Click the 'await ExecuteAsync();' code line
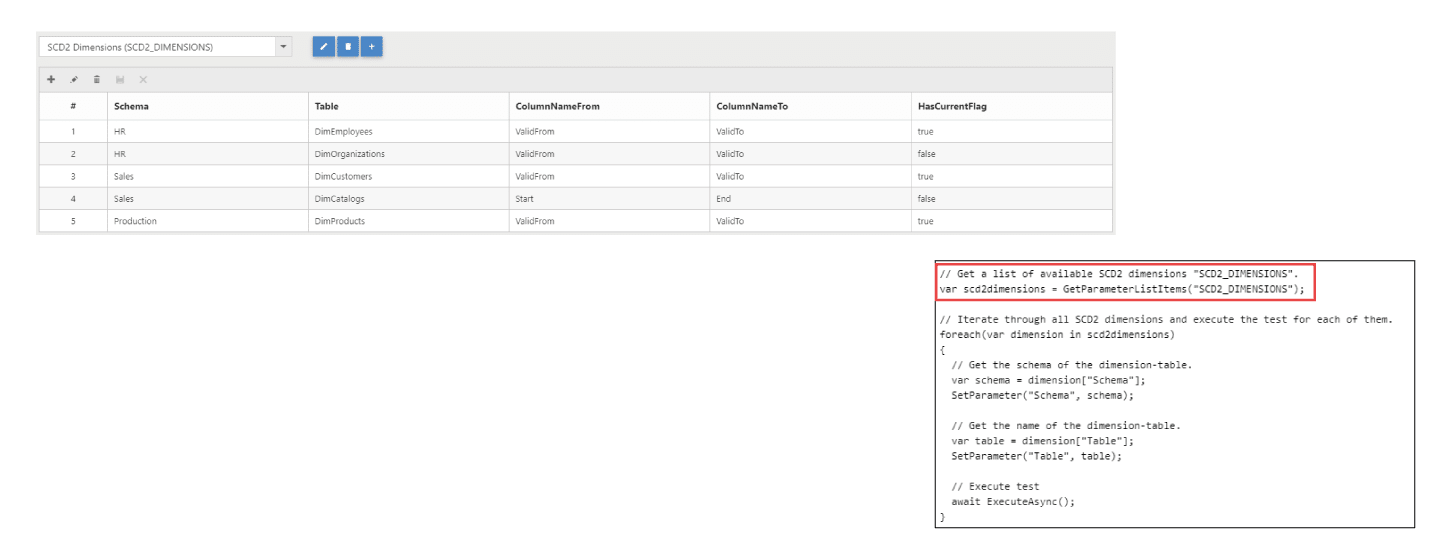This screenshot has height=559, width=1451. tap(1013, 502)
